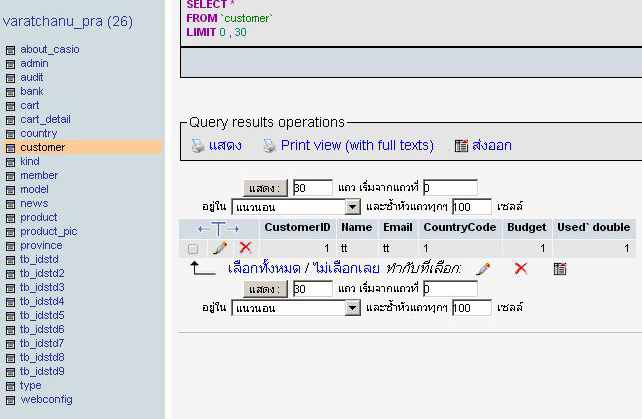642x419 pixels.
Task: Click the upper starting row field
Action: coord(450,188)
